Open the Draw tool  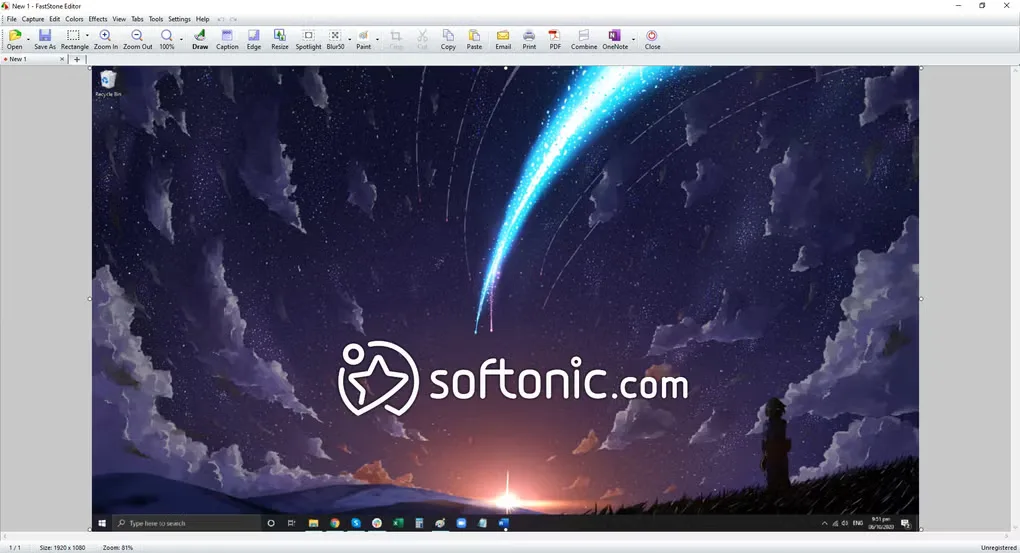pos(200,39)
